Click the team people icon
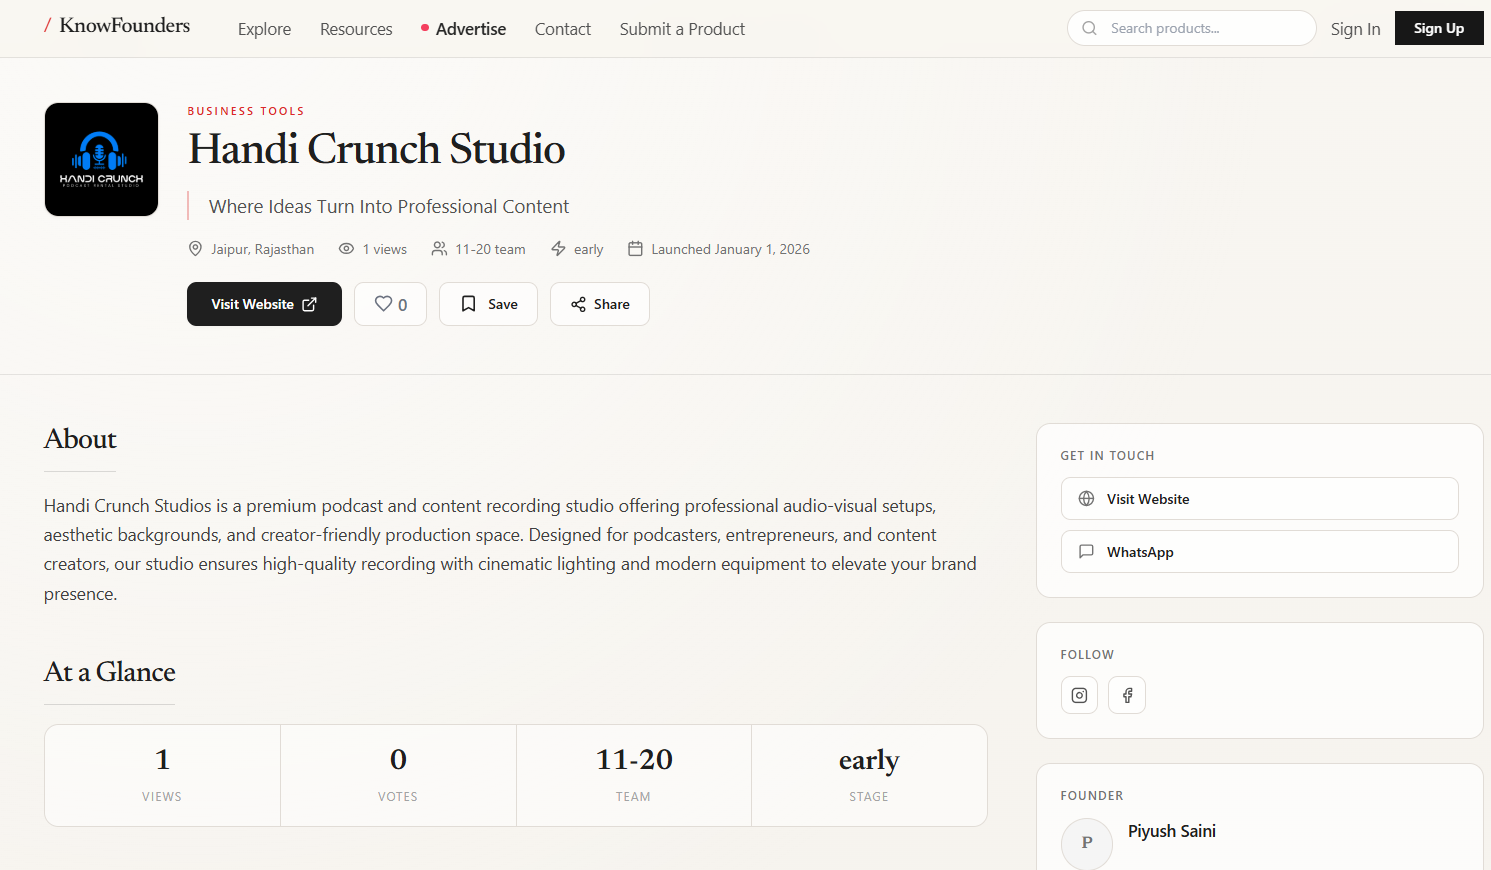Image resolution: width=1491 pixels, height=870 pixels. point(439,248)
